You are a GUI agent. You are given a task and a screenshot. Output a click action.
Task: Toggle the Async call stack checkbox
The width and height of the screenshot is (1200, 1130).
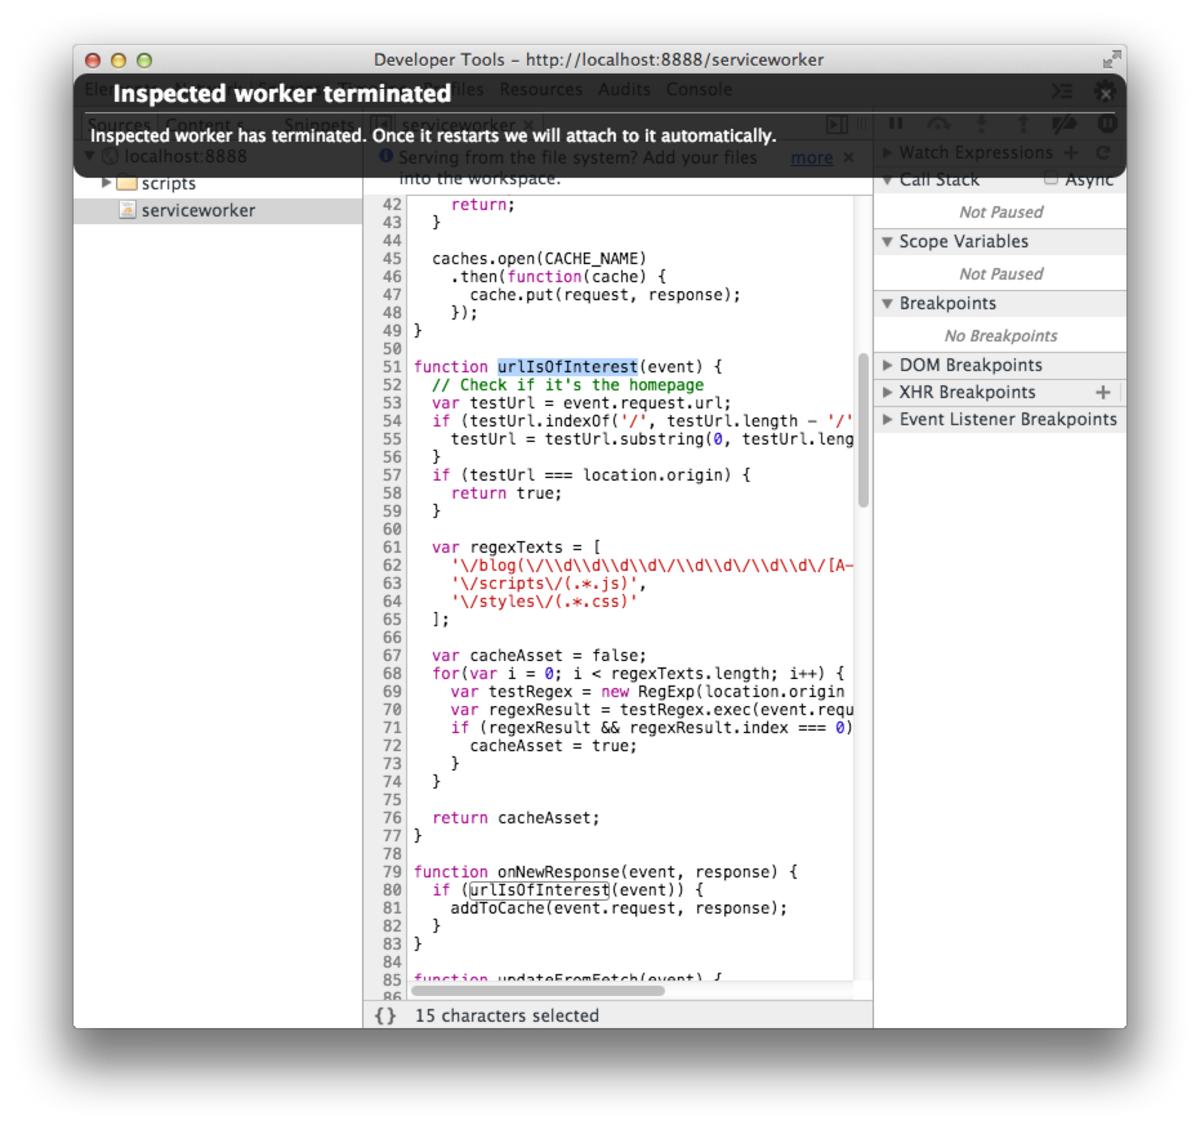tap(1050, 179)
